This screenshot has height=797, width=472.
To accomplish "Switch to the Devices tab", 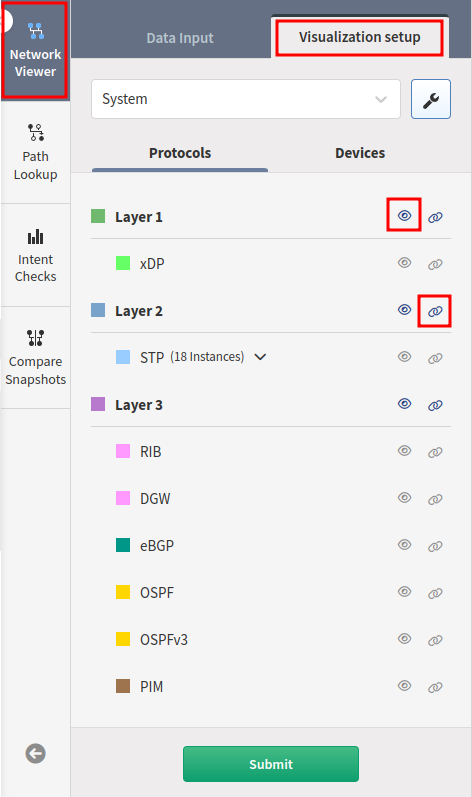I will pyautogui.click(x=360, y=153).
